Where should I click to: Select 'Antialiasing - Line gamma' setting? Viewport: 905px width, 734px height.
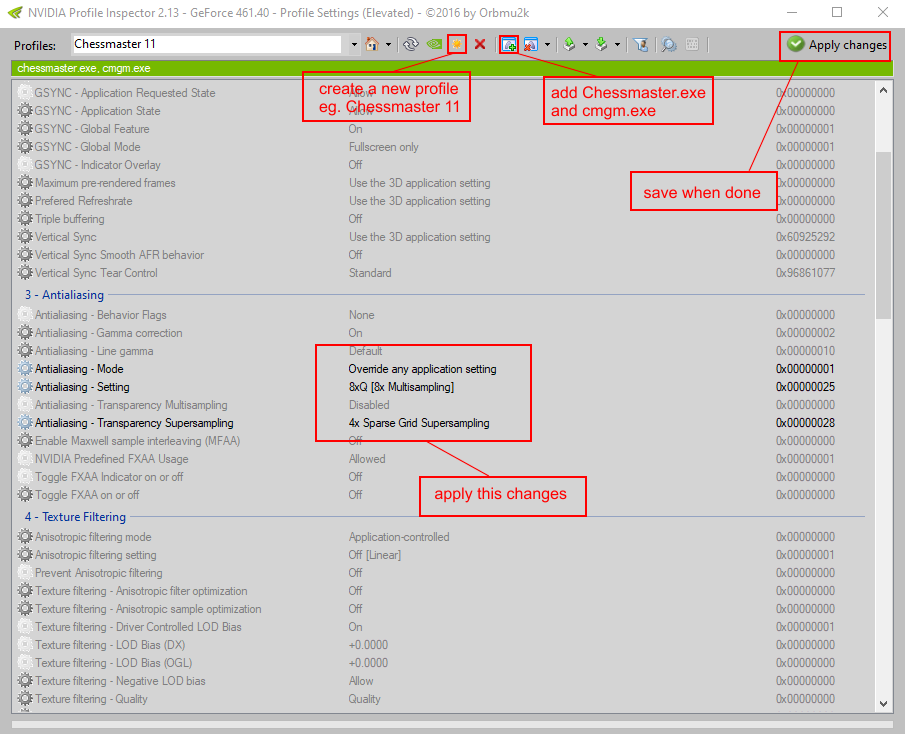point(94,351)
